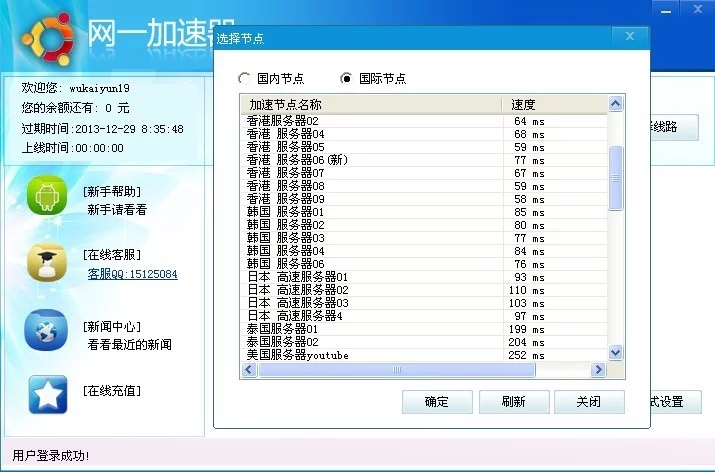Click the 252 ms speed value
The image size is (715, 472).
pyautogui.click(x=526, y=355)
